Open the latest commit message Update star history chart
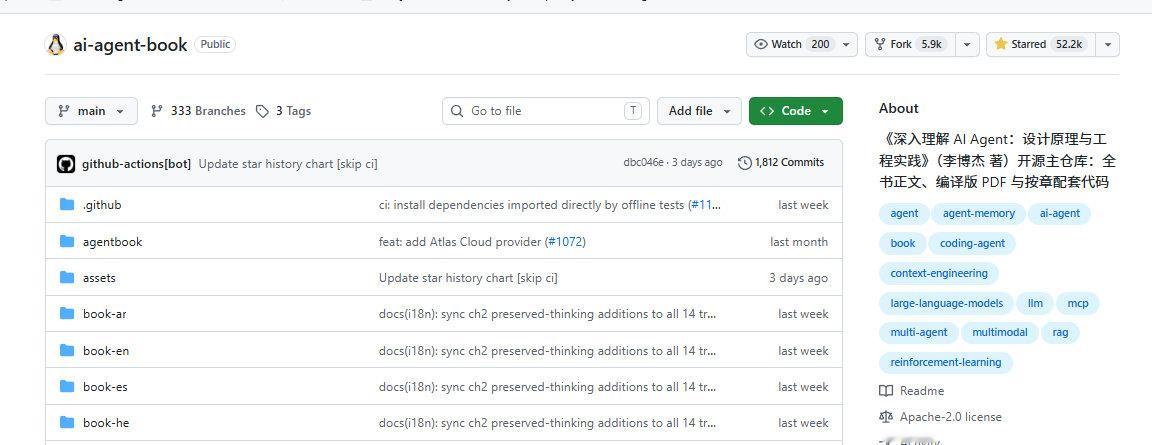 (288, 164)
